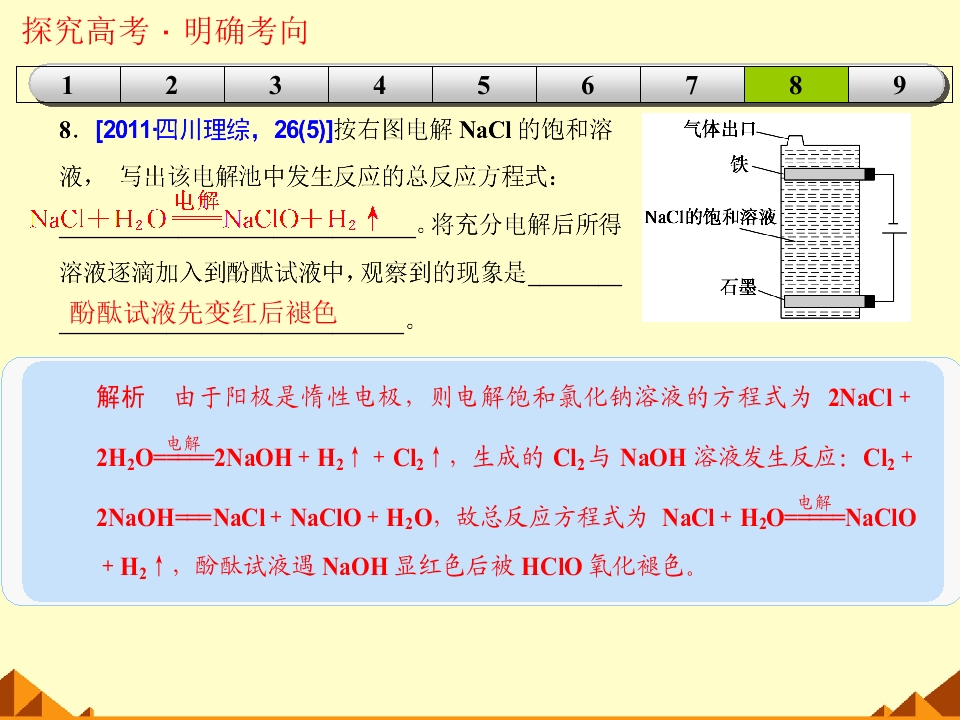Click the 探究高考·明确考向 heading

coord(165,31)
